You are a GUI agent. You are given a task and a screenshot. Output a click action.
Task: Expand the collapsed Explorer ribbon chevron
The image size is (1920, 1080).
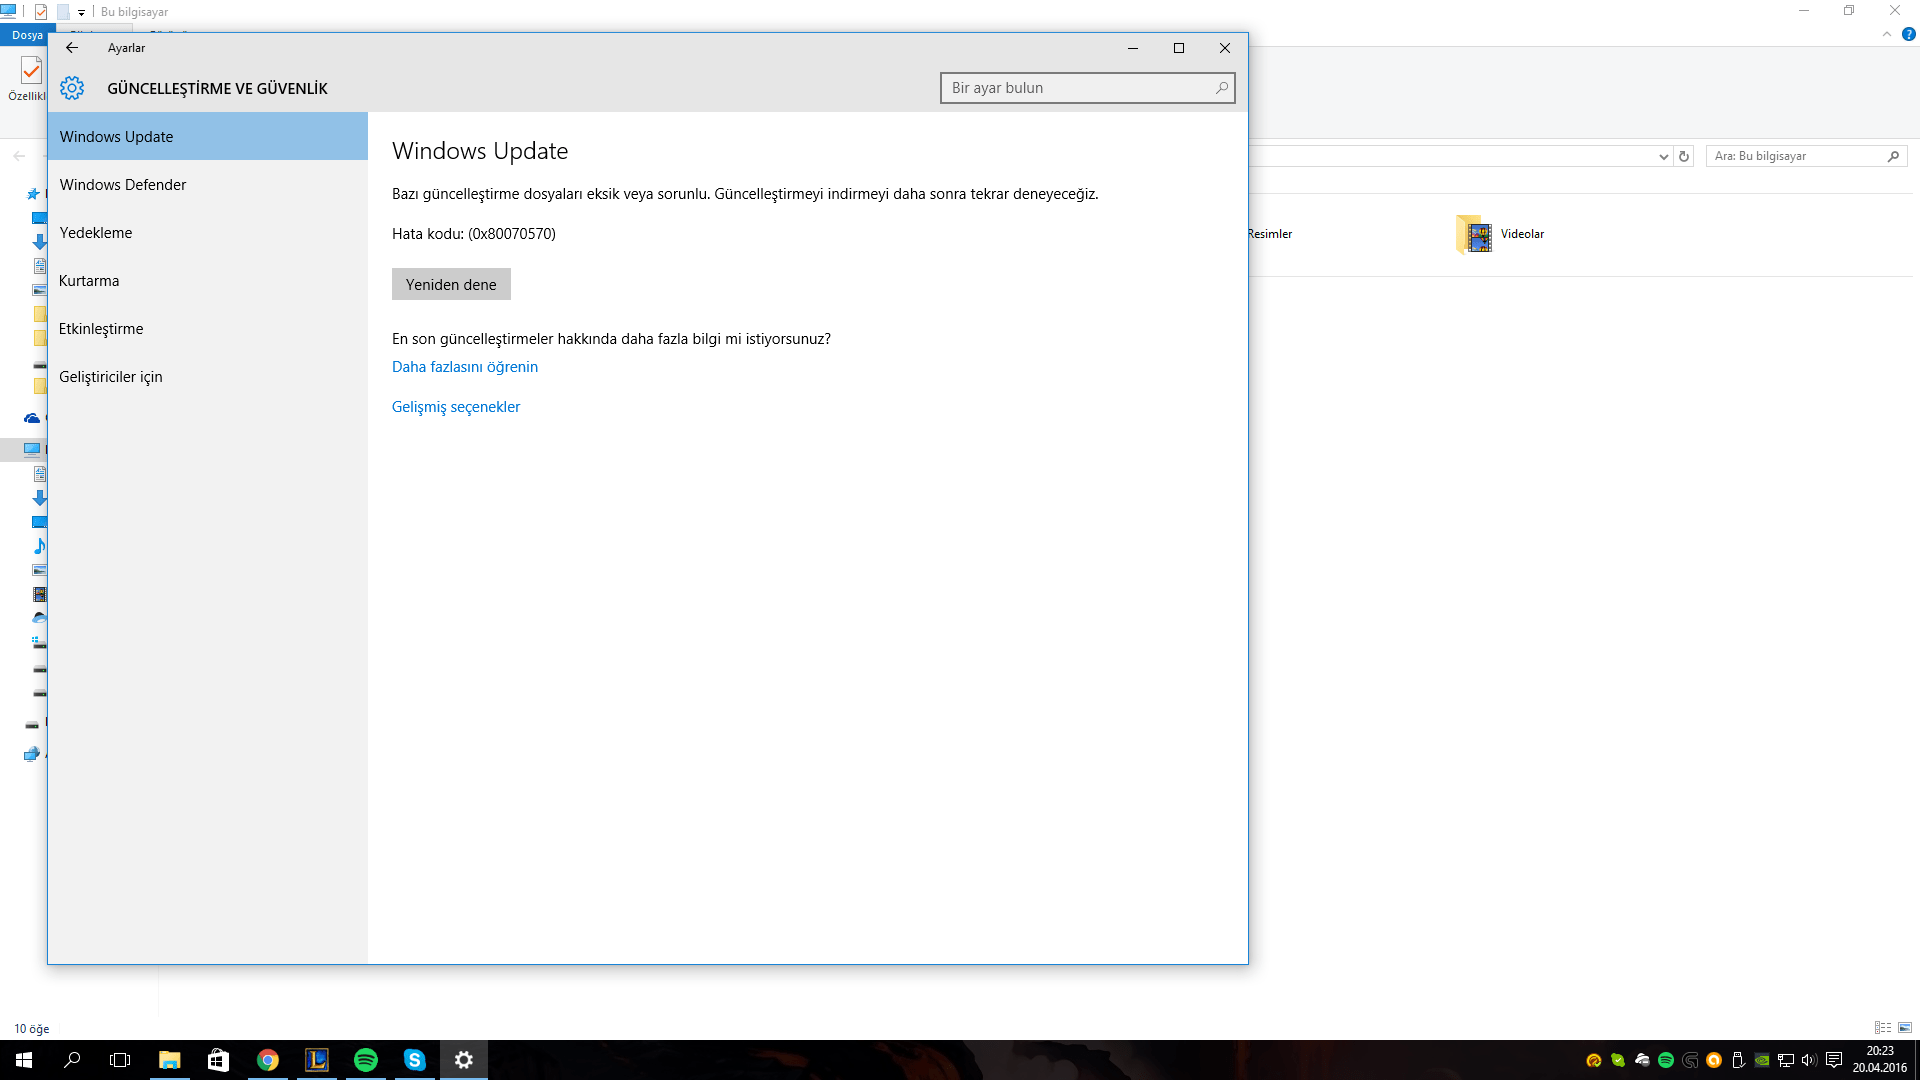click(x=1887, y=34)
